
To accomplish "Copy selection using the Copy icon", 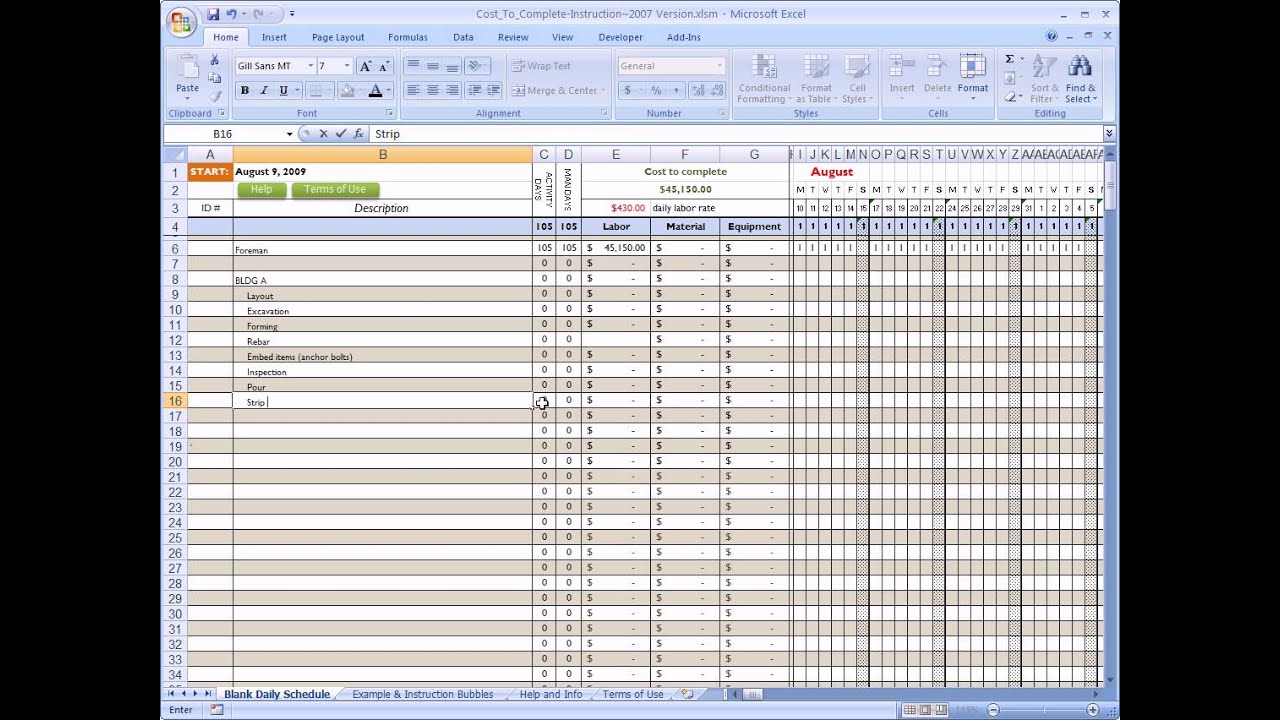I will [214, 77].
